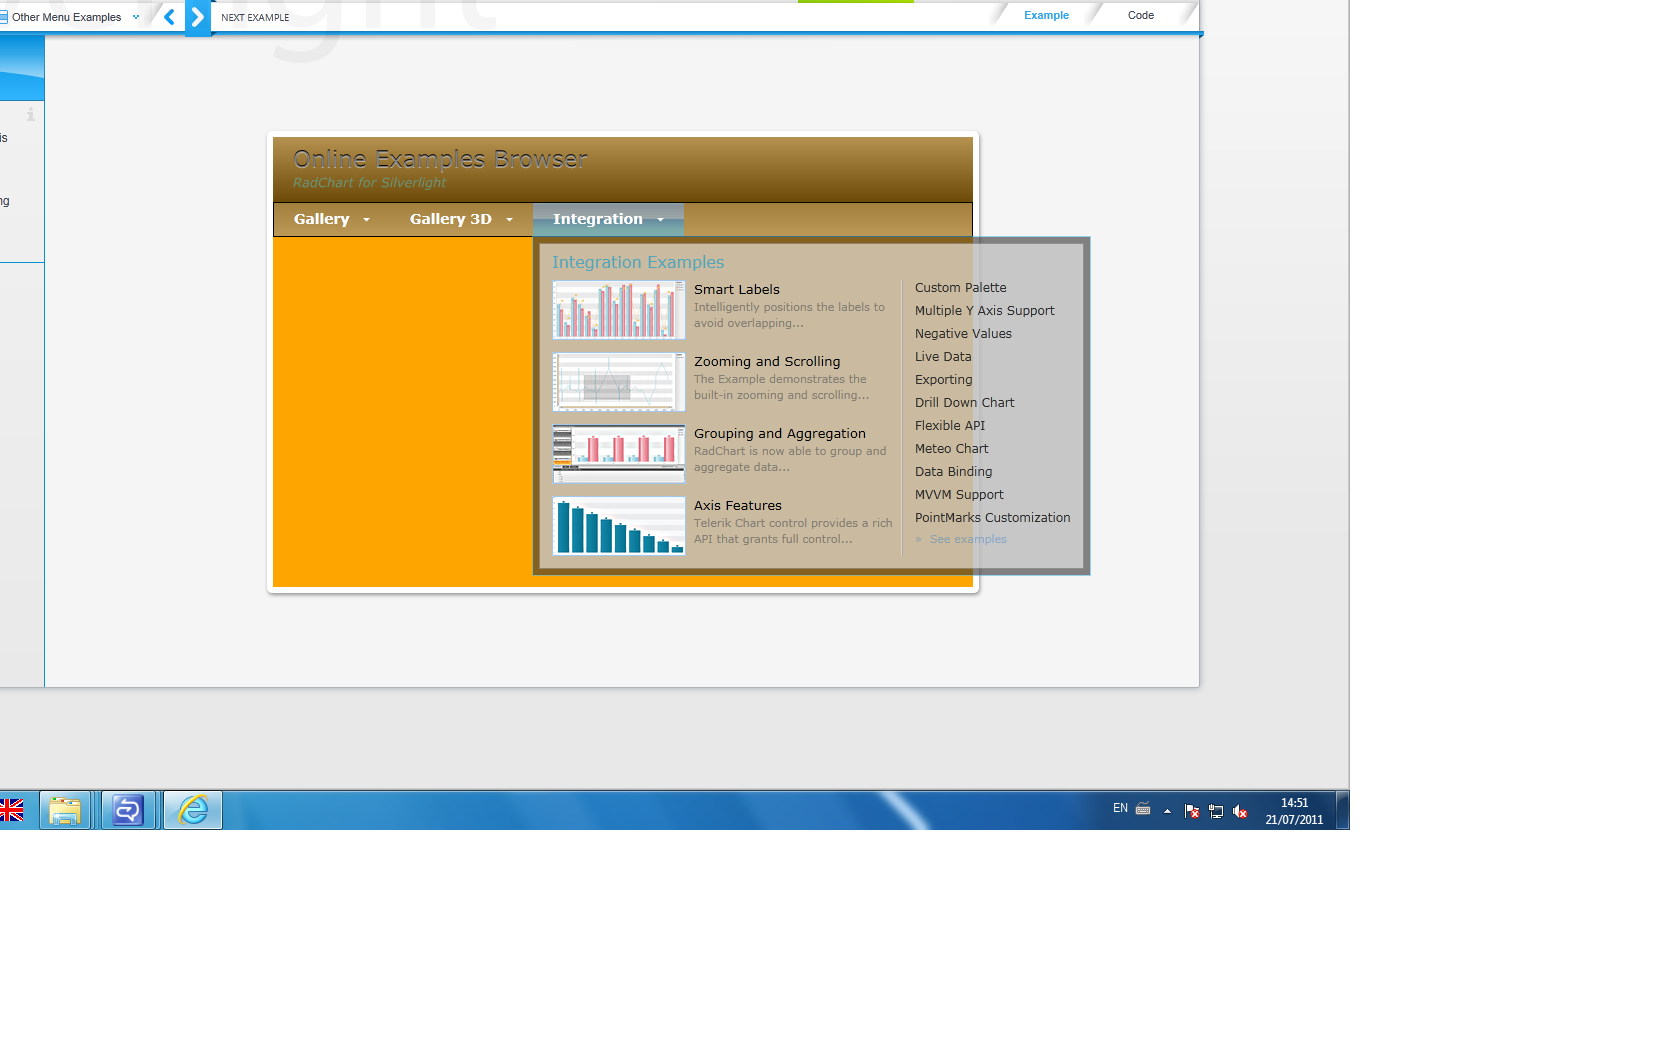Click the Smart Labels chart thumbnail
Image resolution: width=1680 pixels, height=1050 pixels.
[619, 310]
